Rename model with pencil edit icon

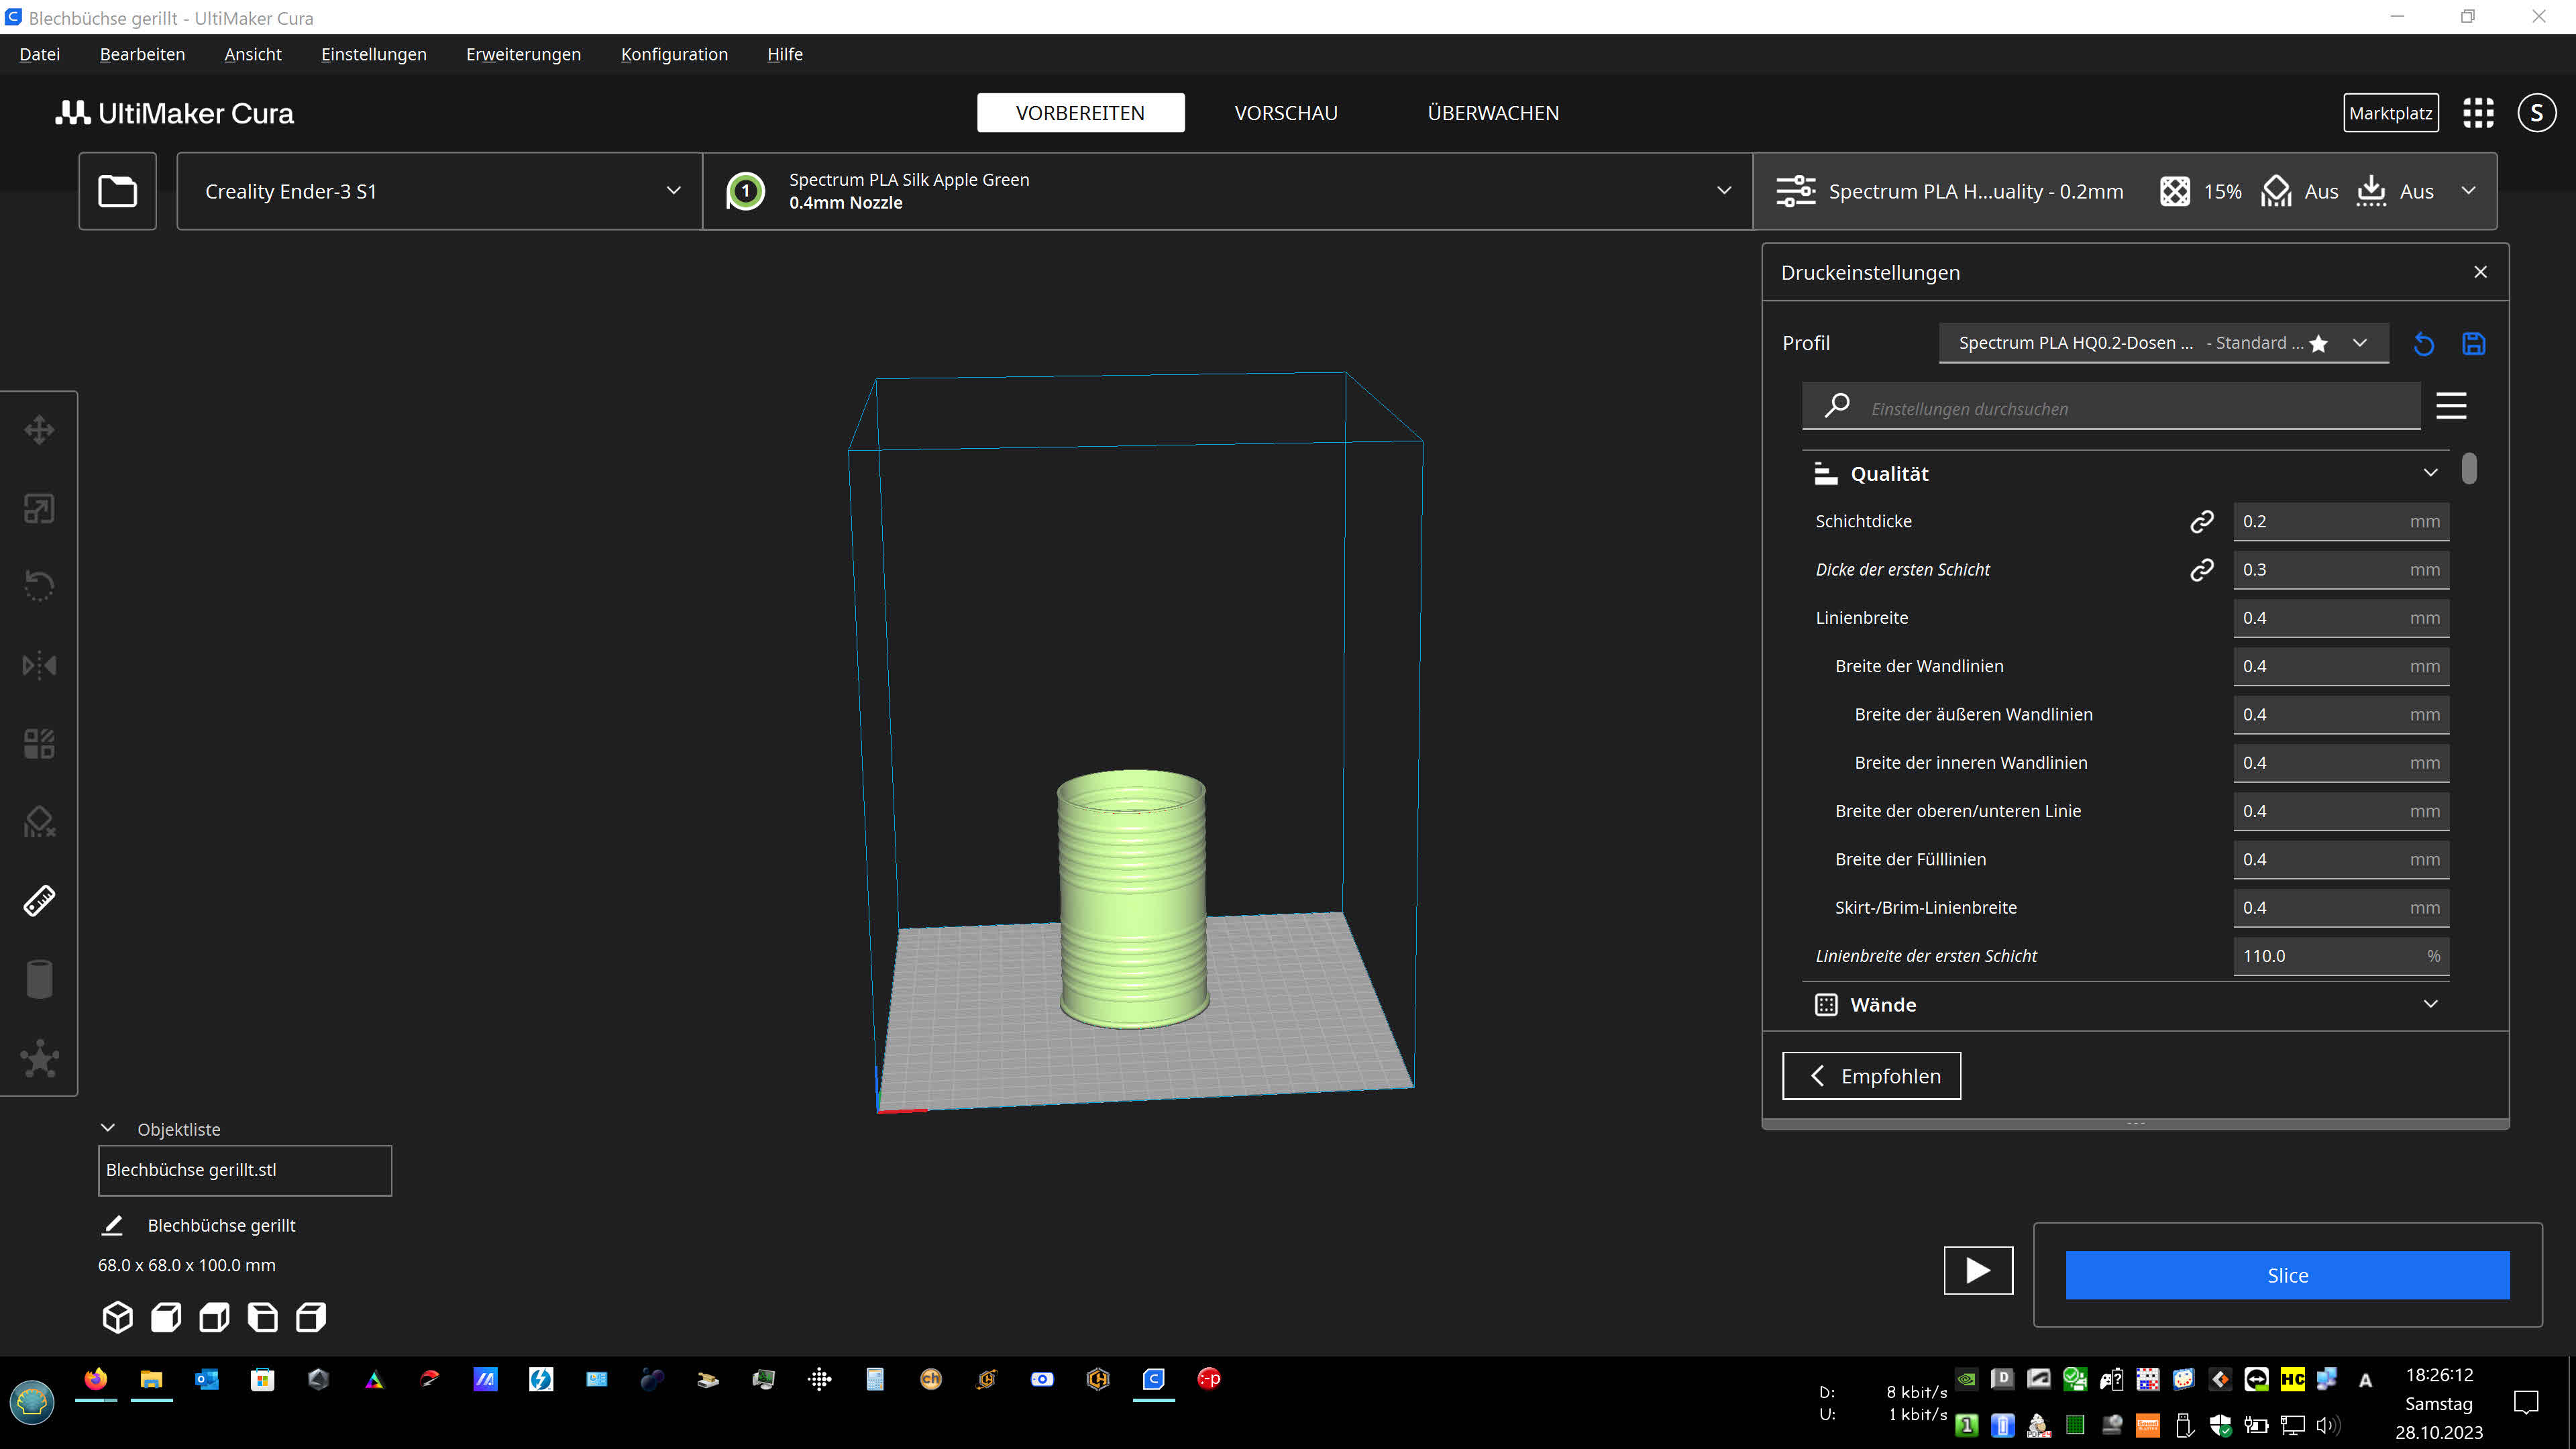(112, 1225)
